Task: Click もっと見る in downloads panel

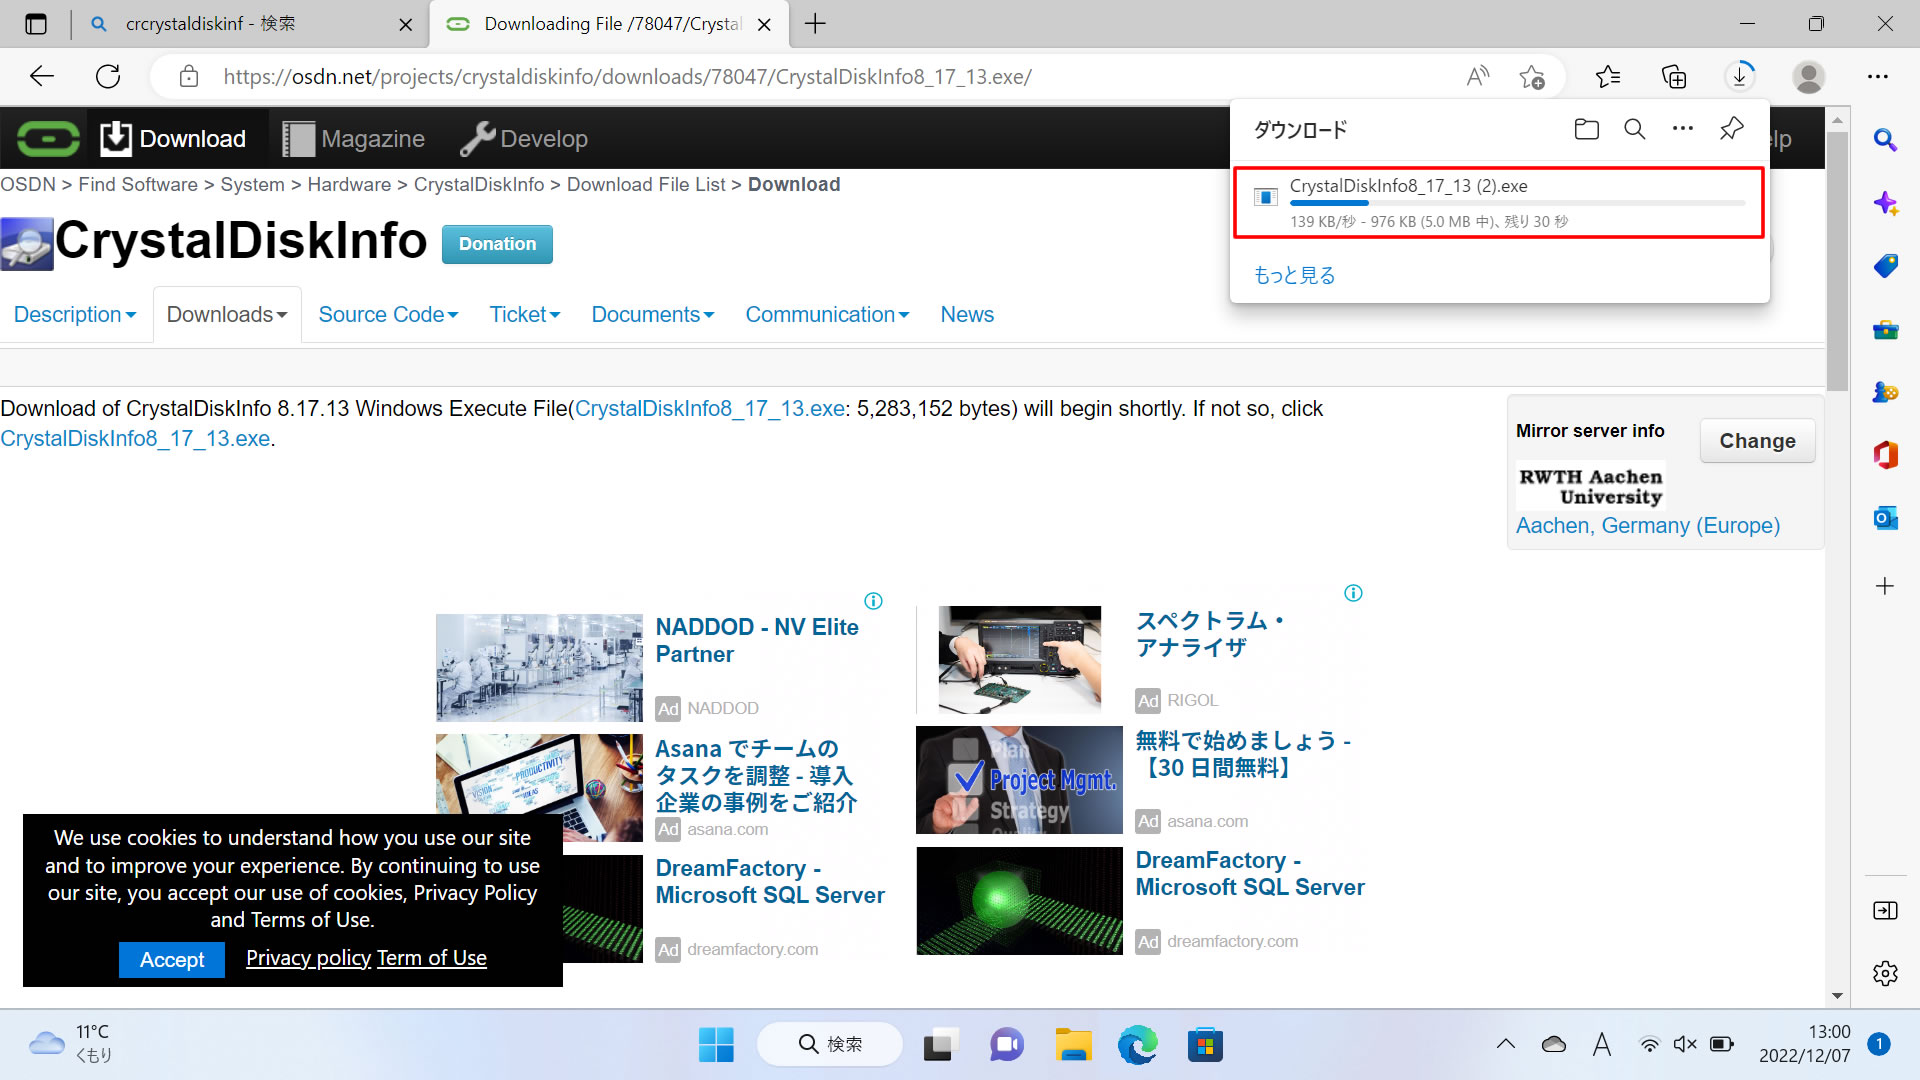Action: click(1295, 275)
